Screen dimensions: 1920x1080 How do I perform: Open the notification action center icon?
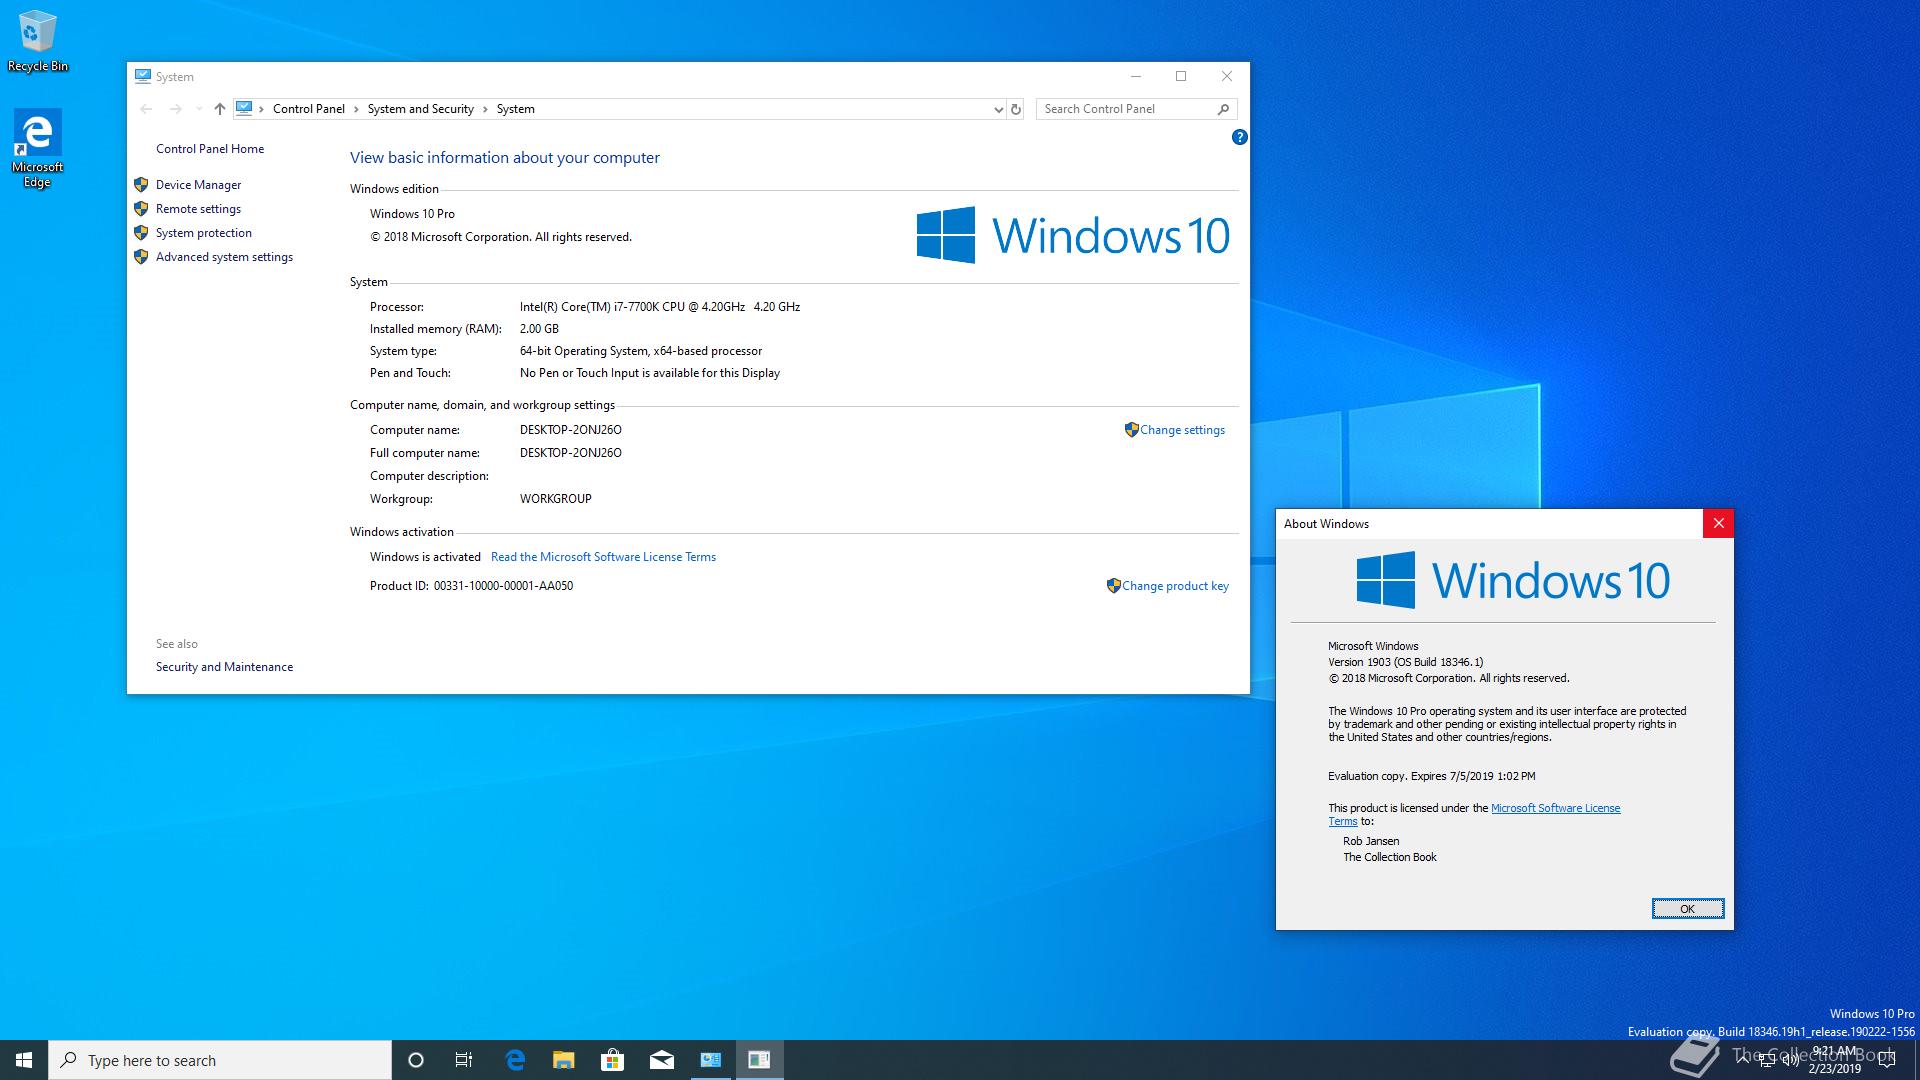point(1887,1060)
